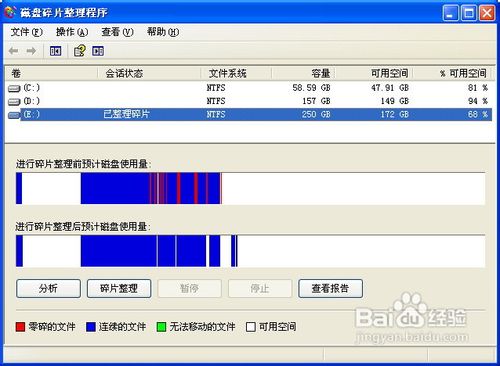
Task: Click the 47.91 GB free space cell
Action: (x=390, y=88)
